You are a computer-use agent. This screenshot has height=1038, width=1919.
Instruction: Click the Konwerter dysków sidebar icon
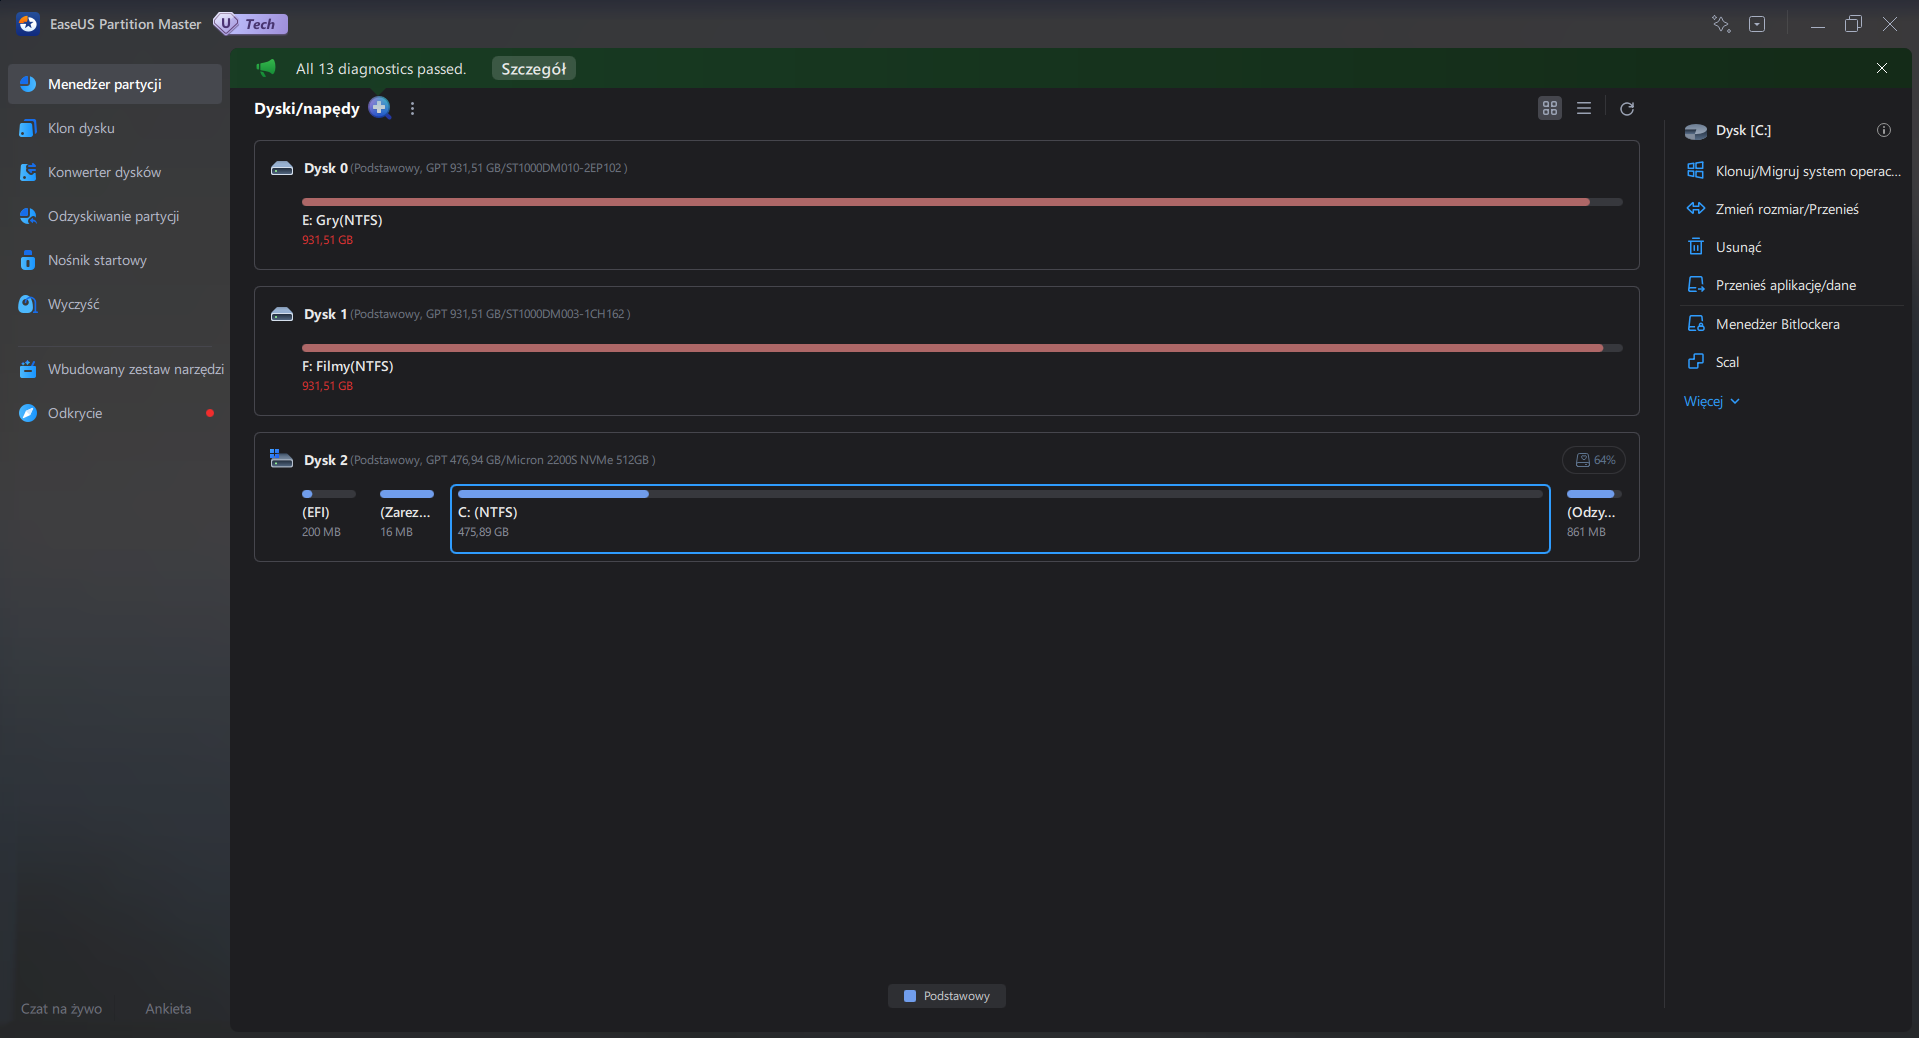point(28,172)
